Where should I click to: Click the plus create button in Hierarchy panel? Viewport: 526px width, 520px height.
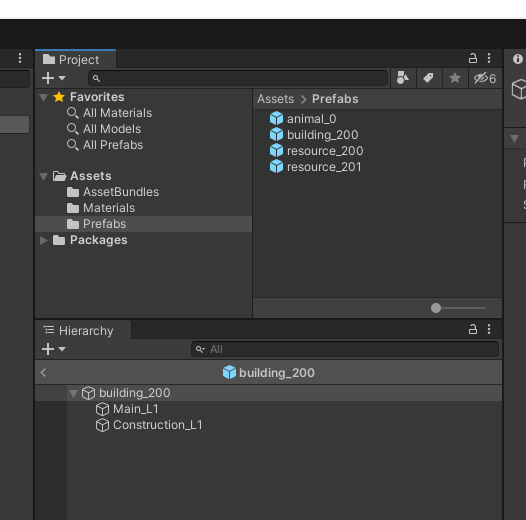pyautogui.click(x=53, y=349)
